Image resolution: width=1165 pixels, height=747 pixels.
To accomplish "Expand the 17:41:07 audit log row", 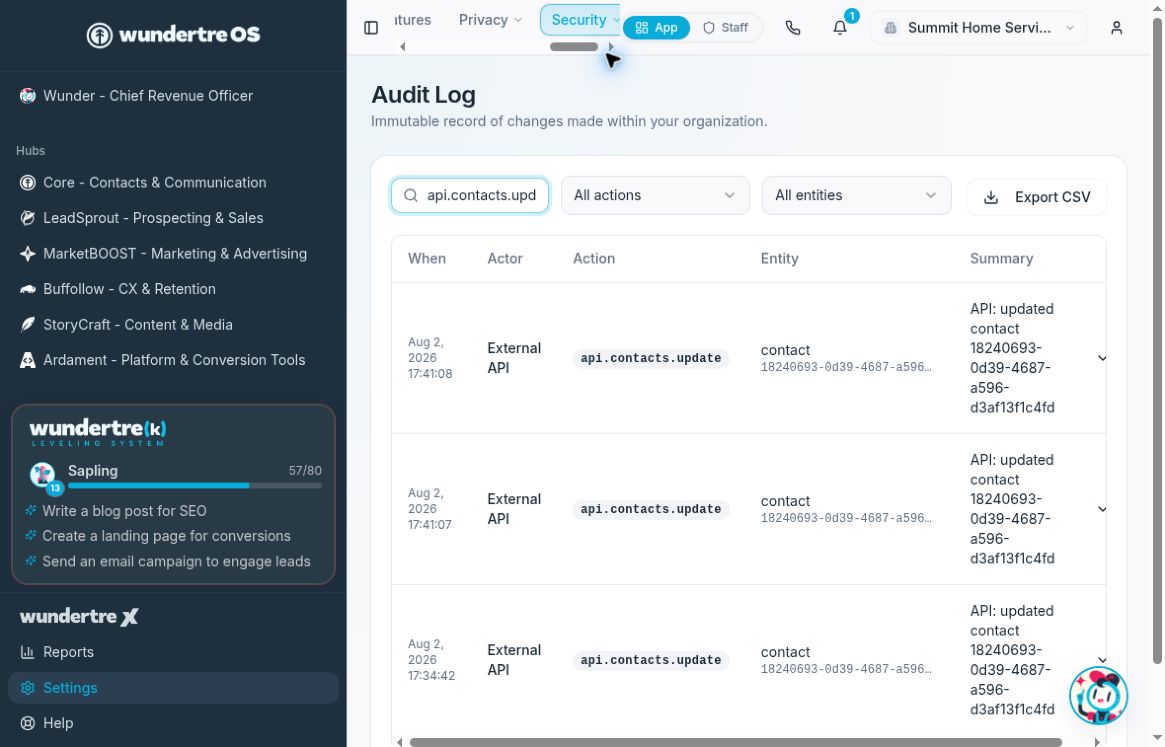I will pos(1102,509).
